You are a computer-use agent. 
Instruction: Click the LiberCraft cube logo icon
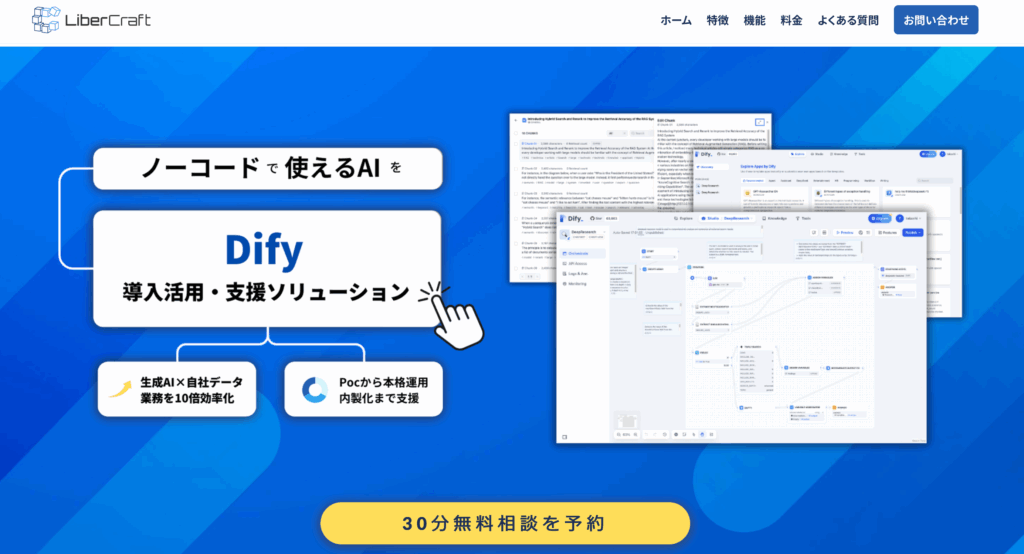pos(47,20)
